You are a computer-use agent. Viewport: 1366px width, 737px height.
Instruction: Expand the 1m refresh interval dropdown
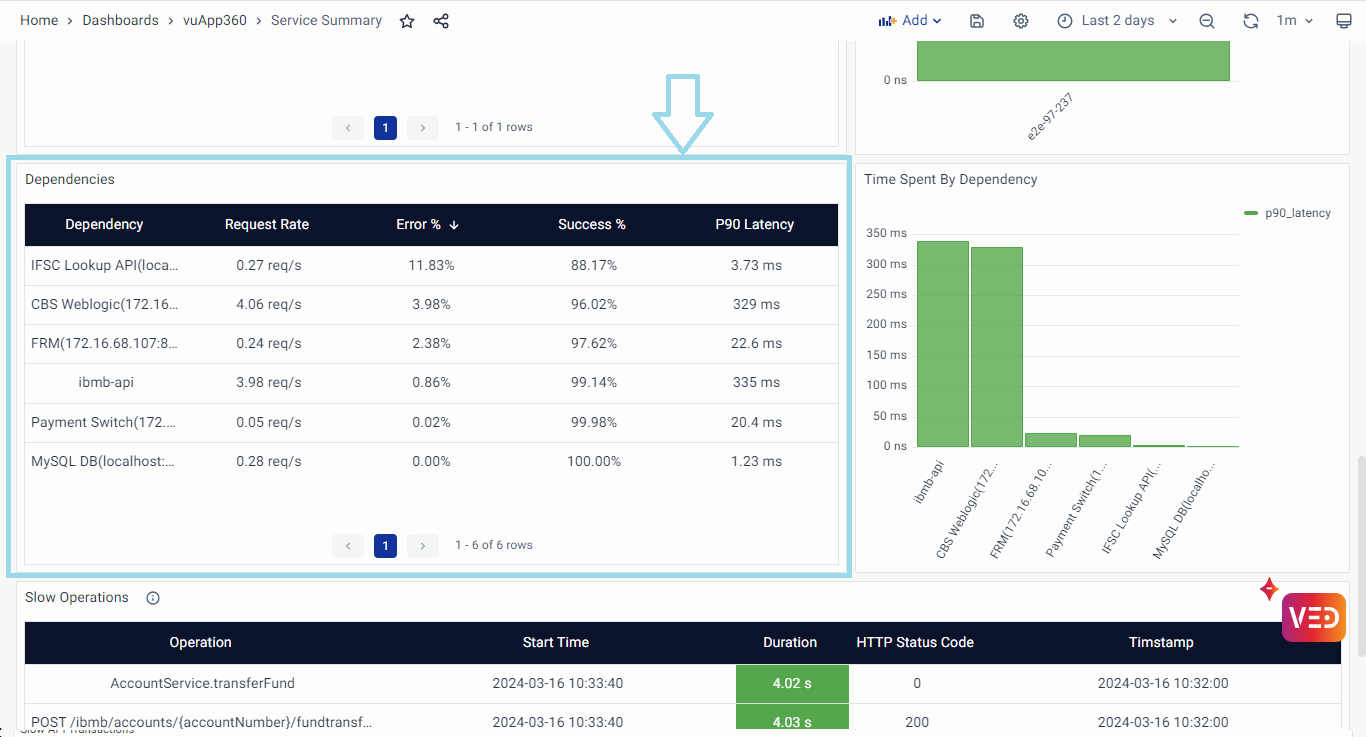click(x=1294, y=21)
